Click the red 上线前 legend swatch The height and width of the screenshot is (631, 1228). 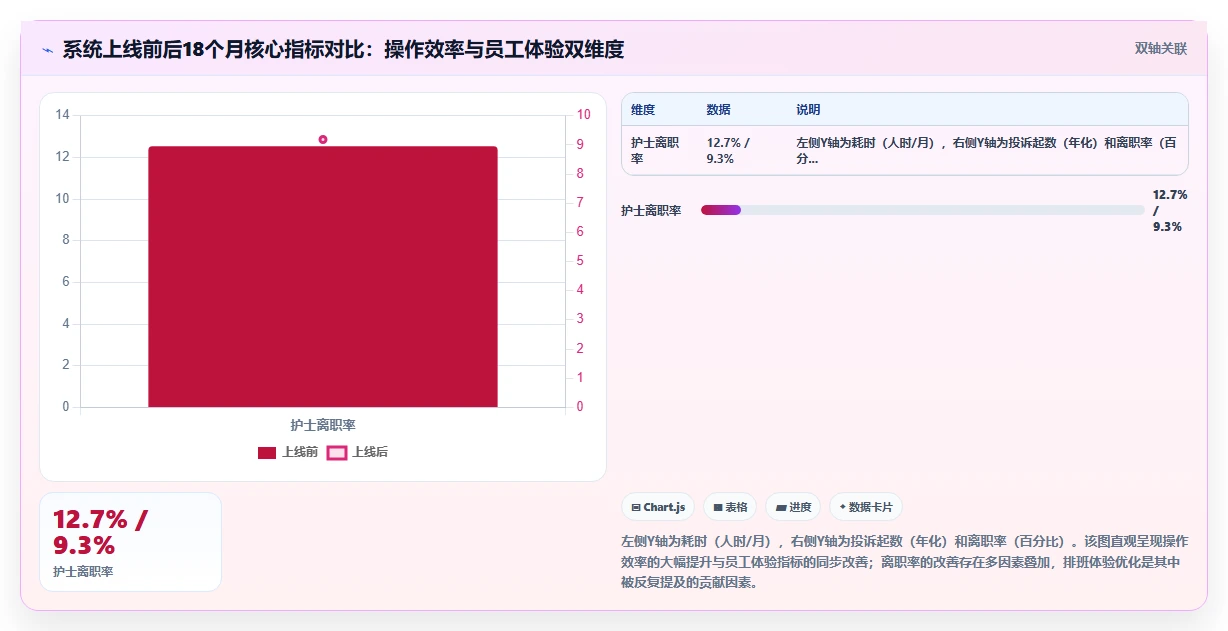tap(267, 453)
